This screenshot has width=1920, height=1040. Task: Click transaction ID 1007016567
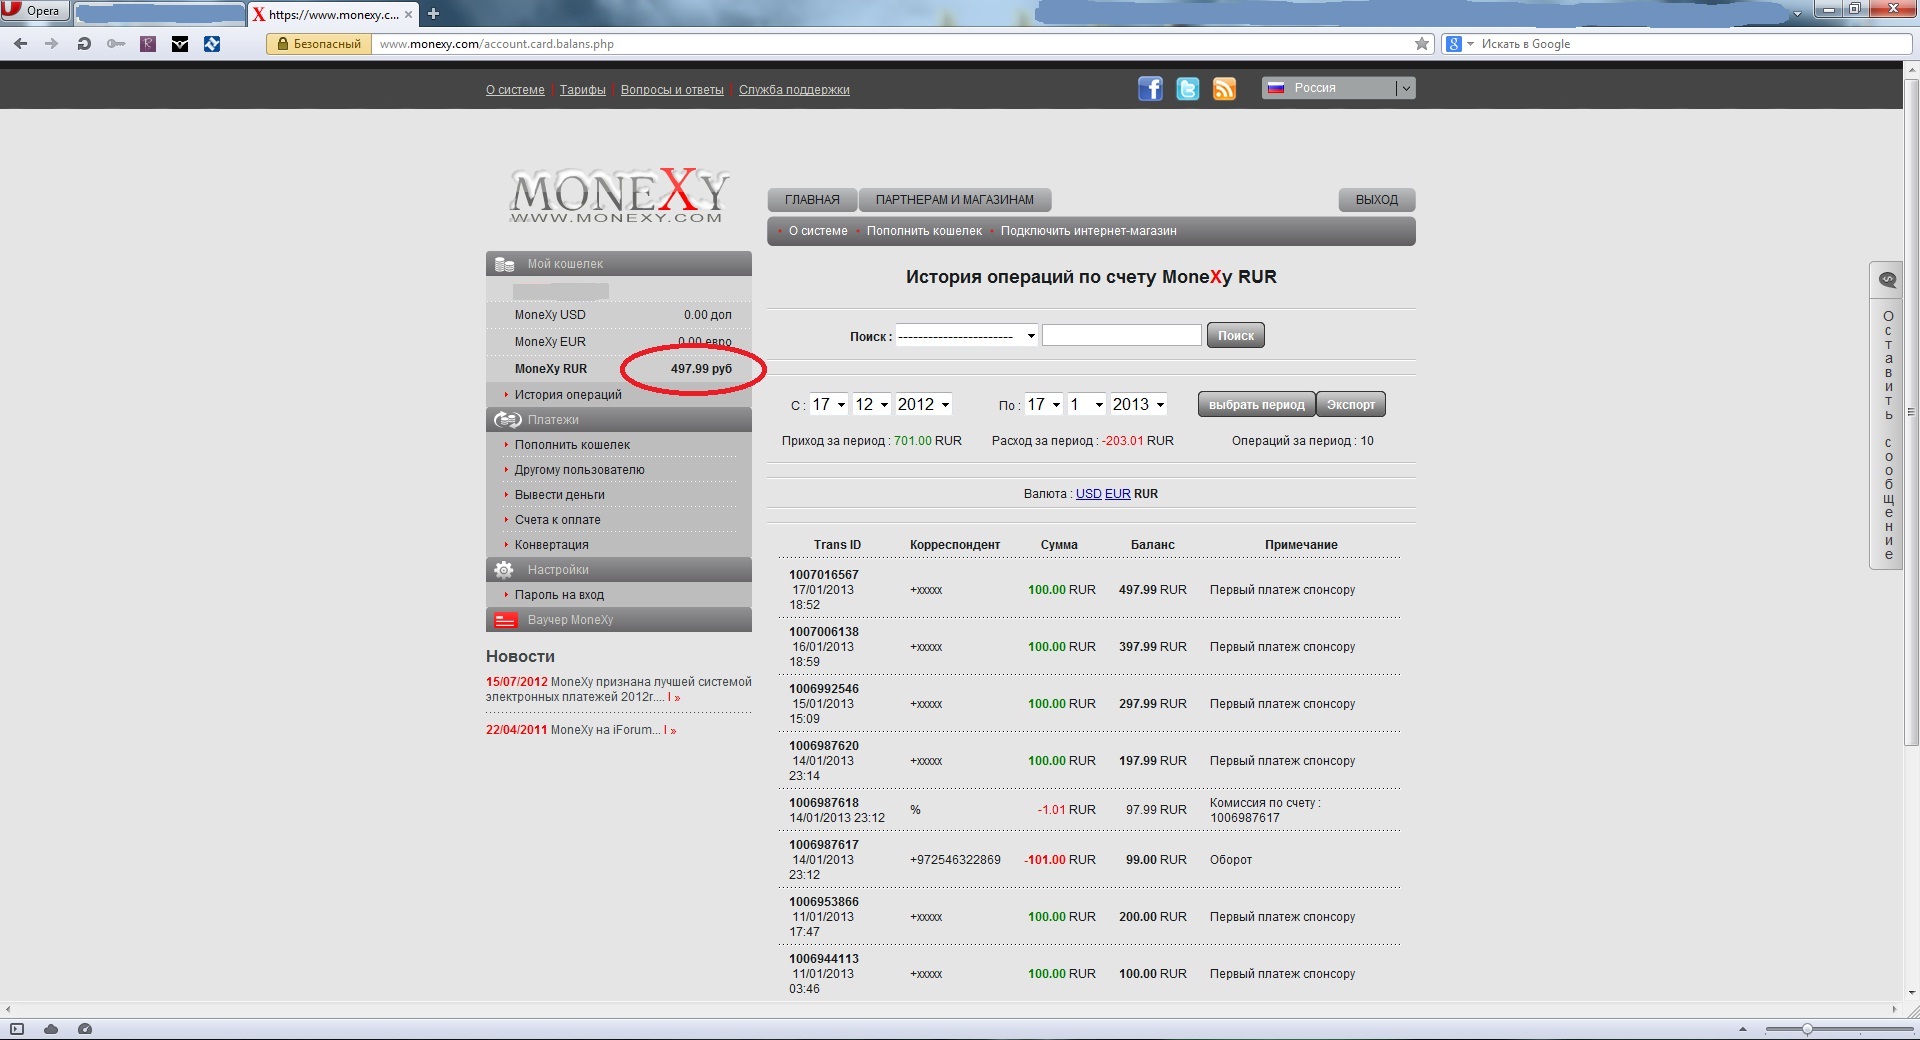(824, 575)
